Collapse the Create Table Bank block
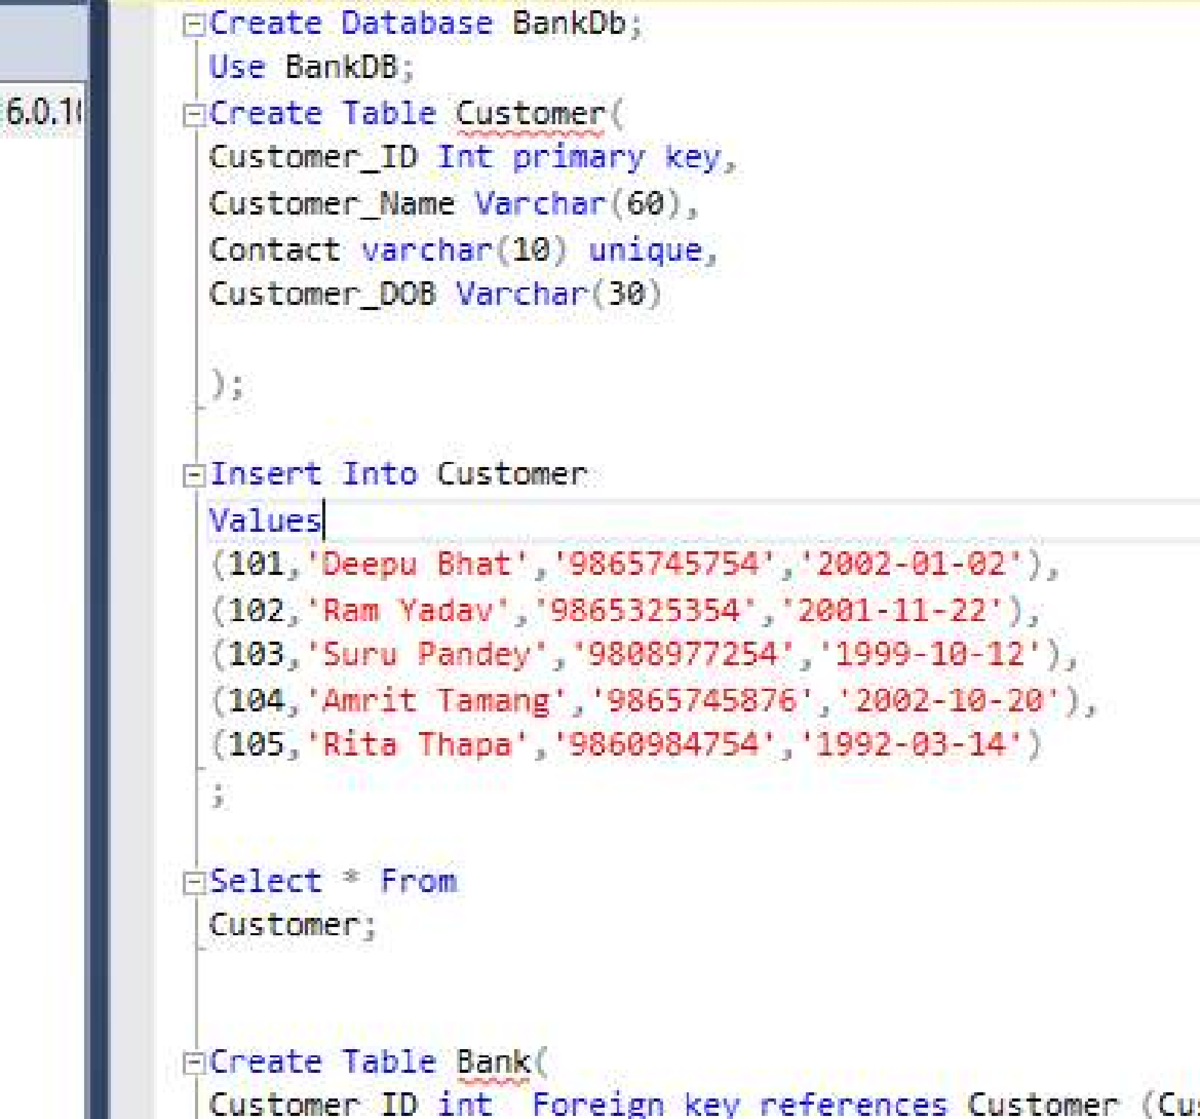 194,1063
